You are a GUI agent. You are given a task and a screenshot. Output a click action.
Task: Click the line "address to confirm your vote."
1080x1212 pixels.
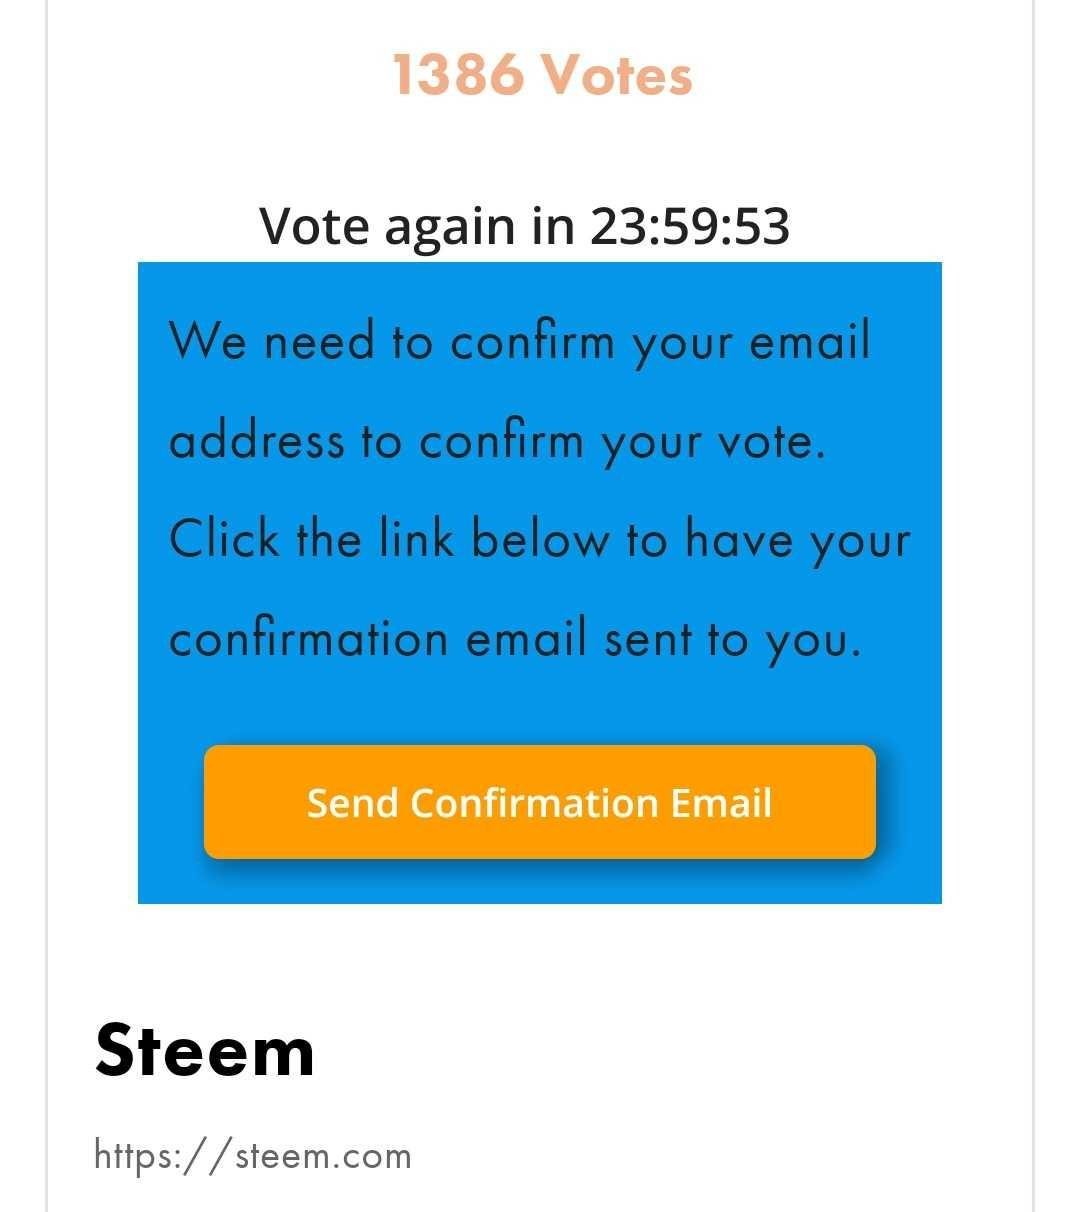coord(497,441)
